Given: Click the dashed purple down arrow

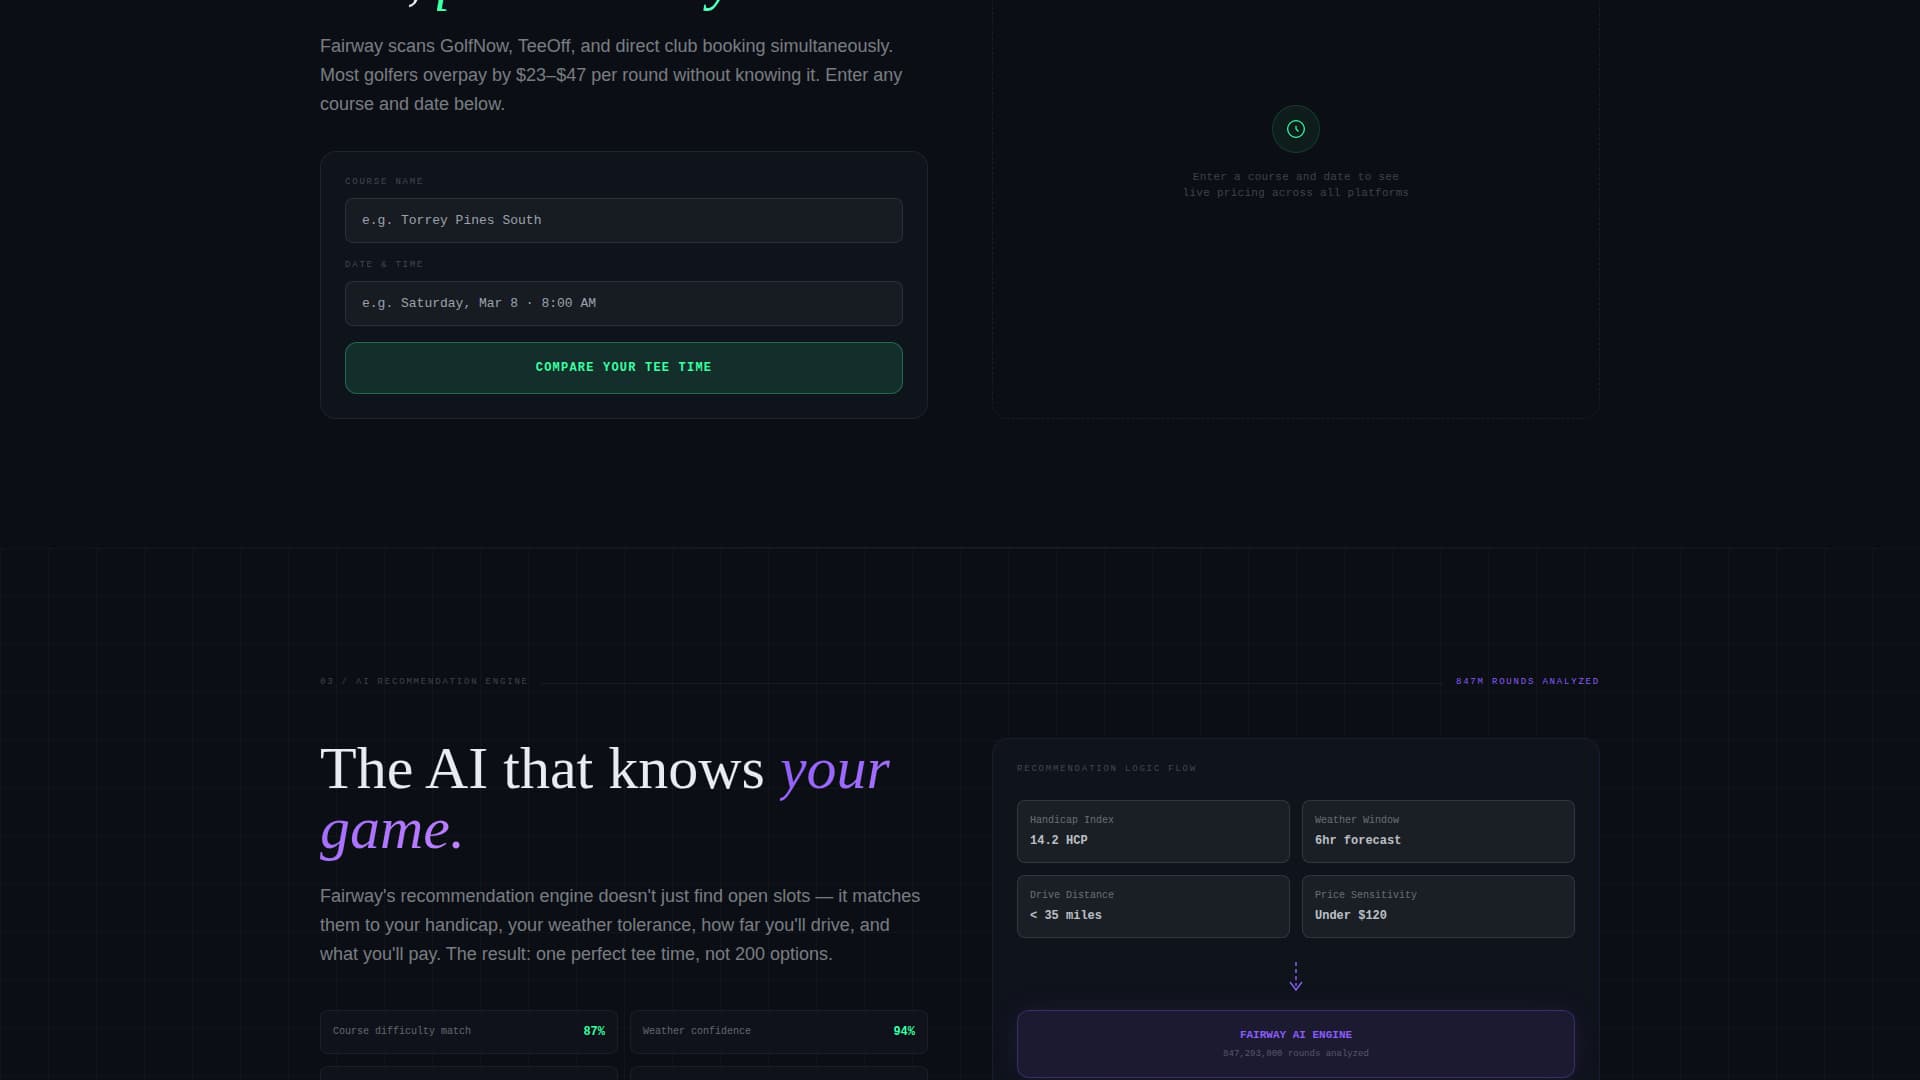Looking at the screenshot, I should tap(1295, 976).
